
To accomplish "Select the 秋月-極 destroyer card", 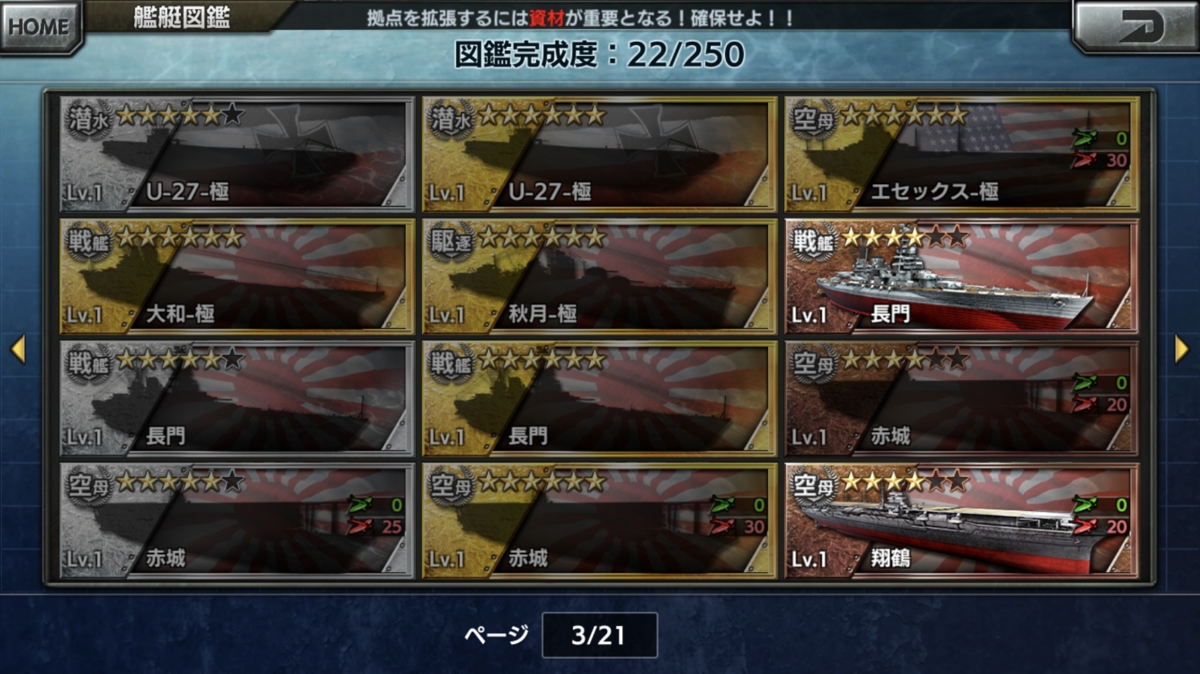I will tap(599, 276).
